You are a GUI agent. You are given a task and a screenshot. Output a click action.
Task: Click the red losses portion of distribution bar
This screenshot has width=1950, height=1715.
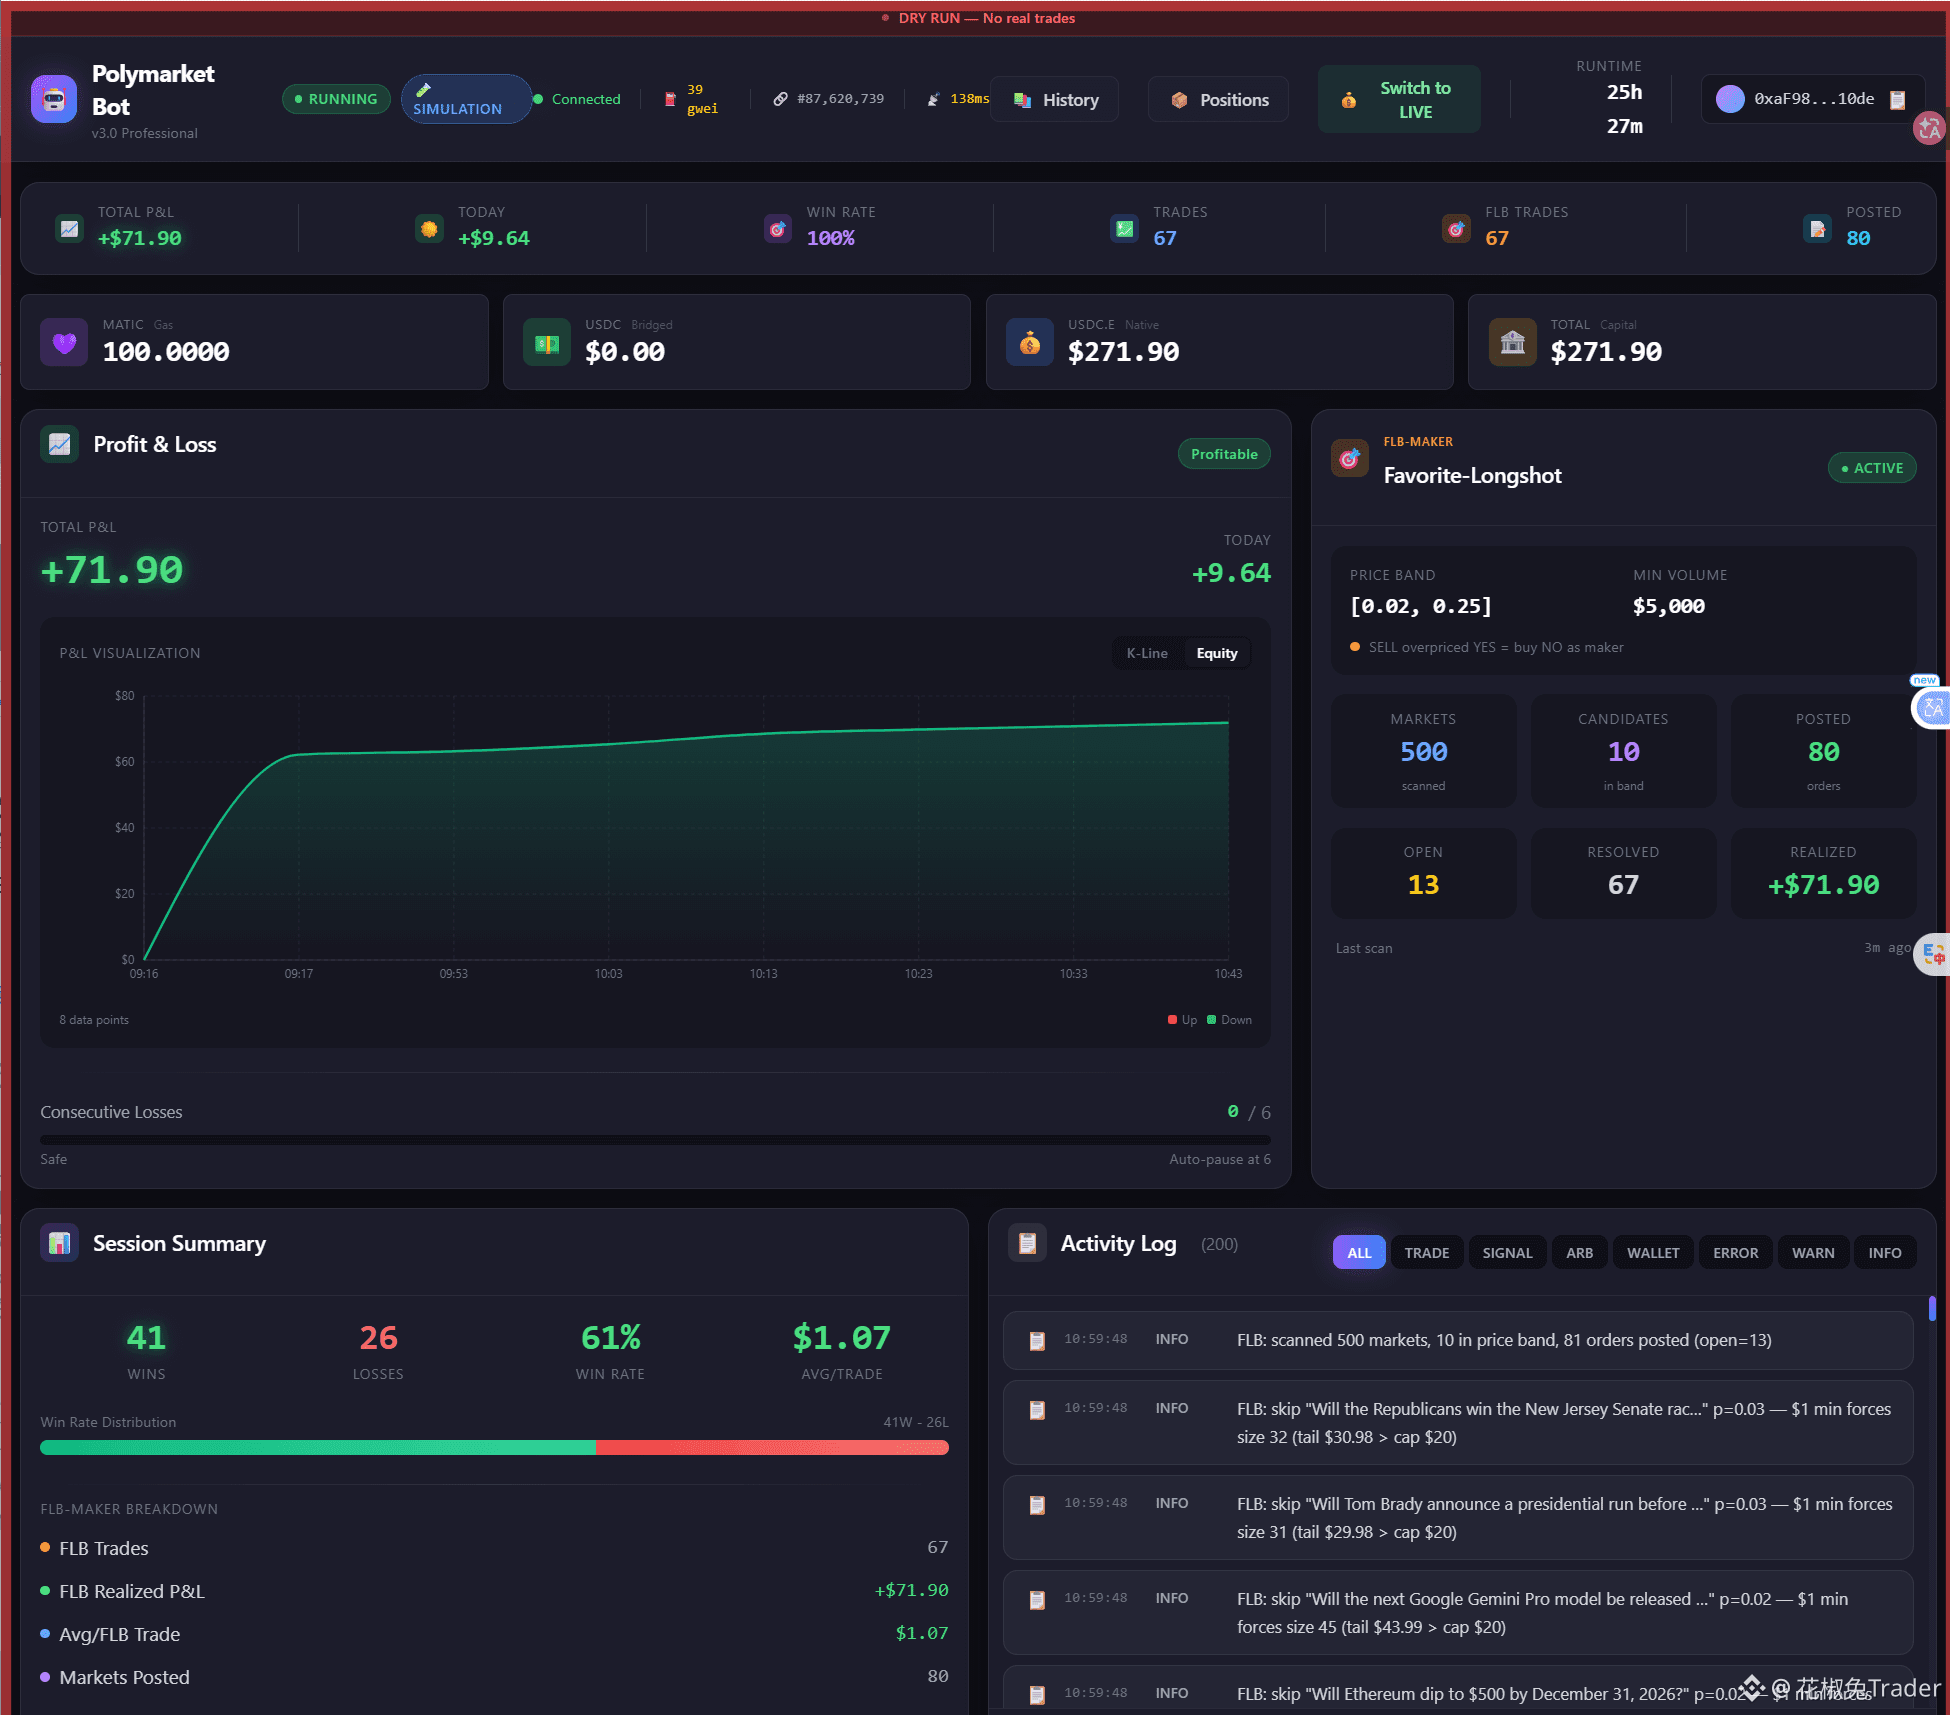pos(772,1448)
